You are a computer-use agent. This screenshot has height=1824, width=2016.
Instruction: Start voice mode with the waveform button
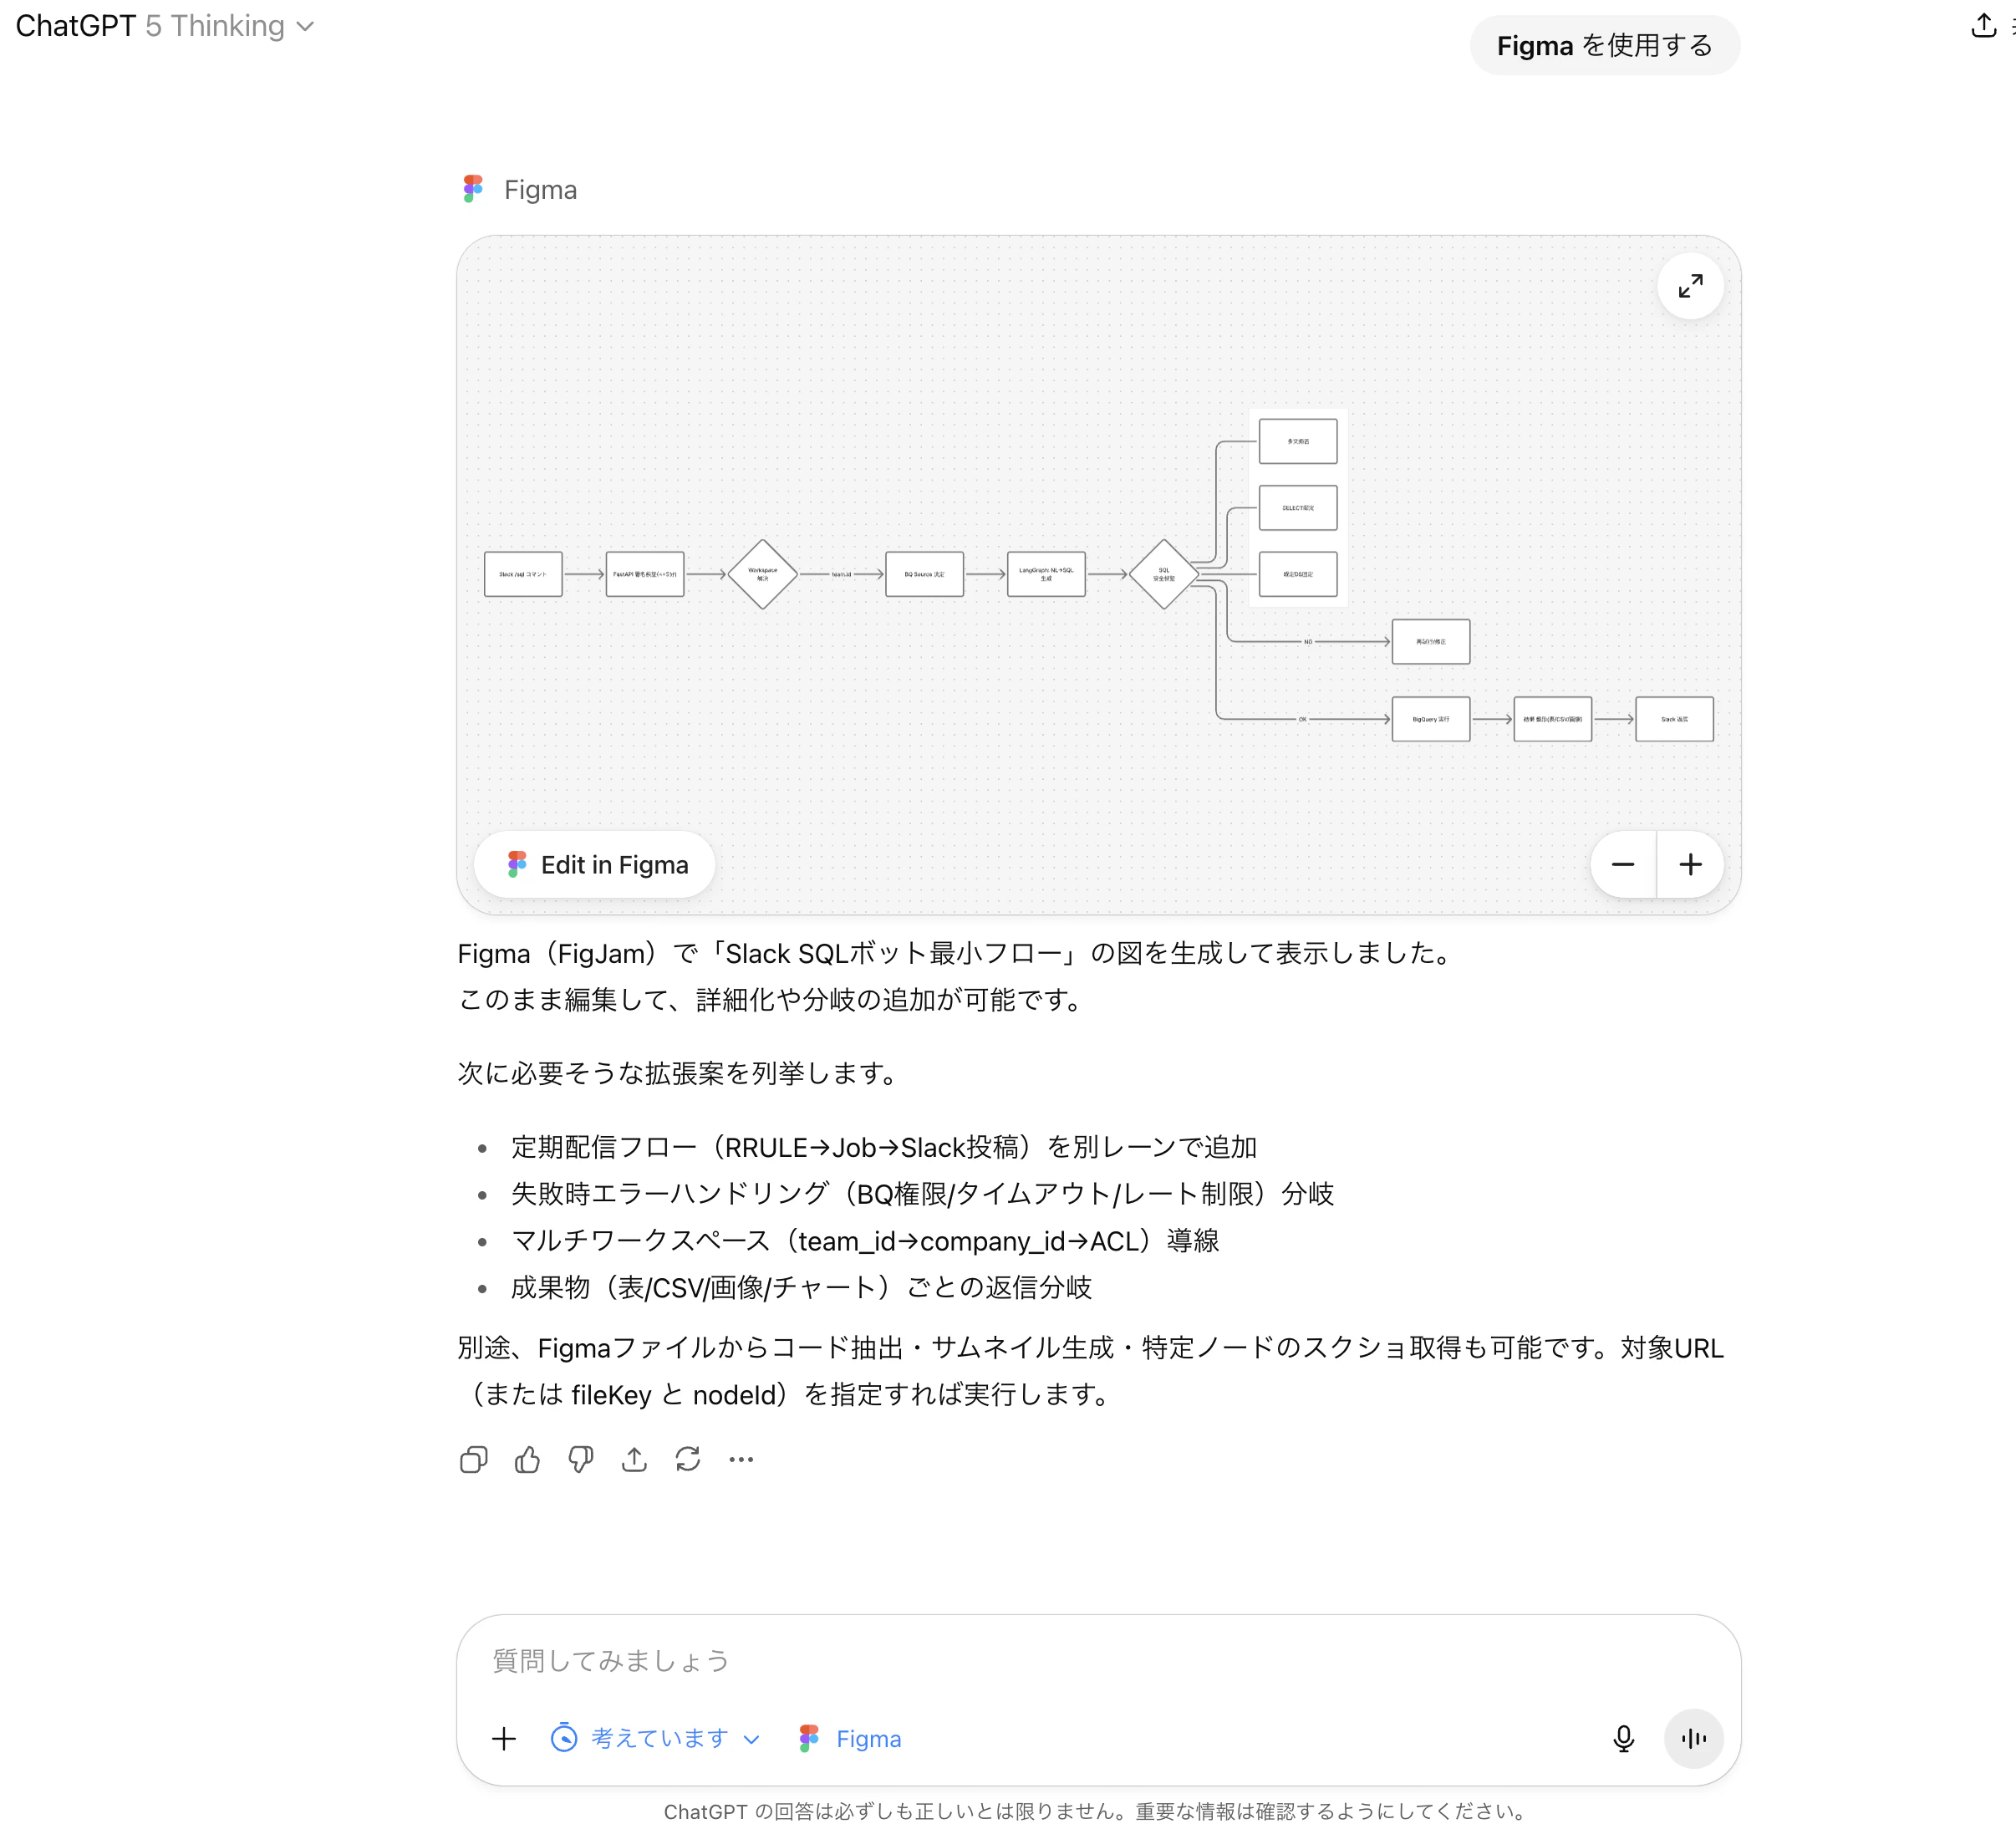pos(1693,1739)
